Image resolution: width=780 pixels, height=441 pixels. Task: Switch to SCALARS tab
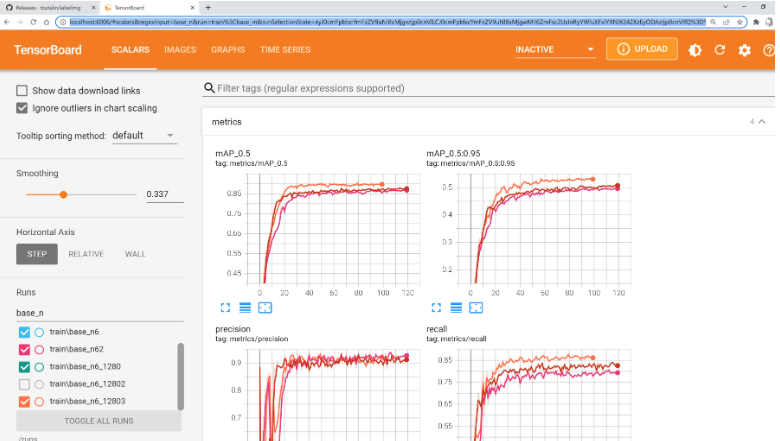(x=130, y=50)
